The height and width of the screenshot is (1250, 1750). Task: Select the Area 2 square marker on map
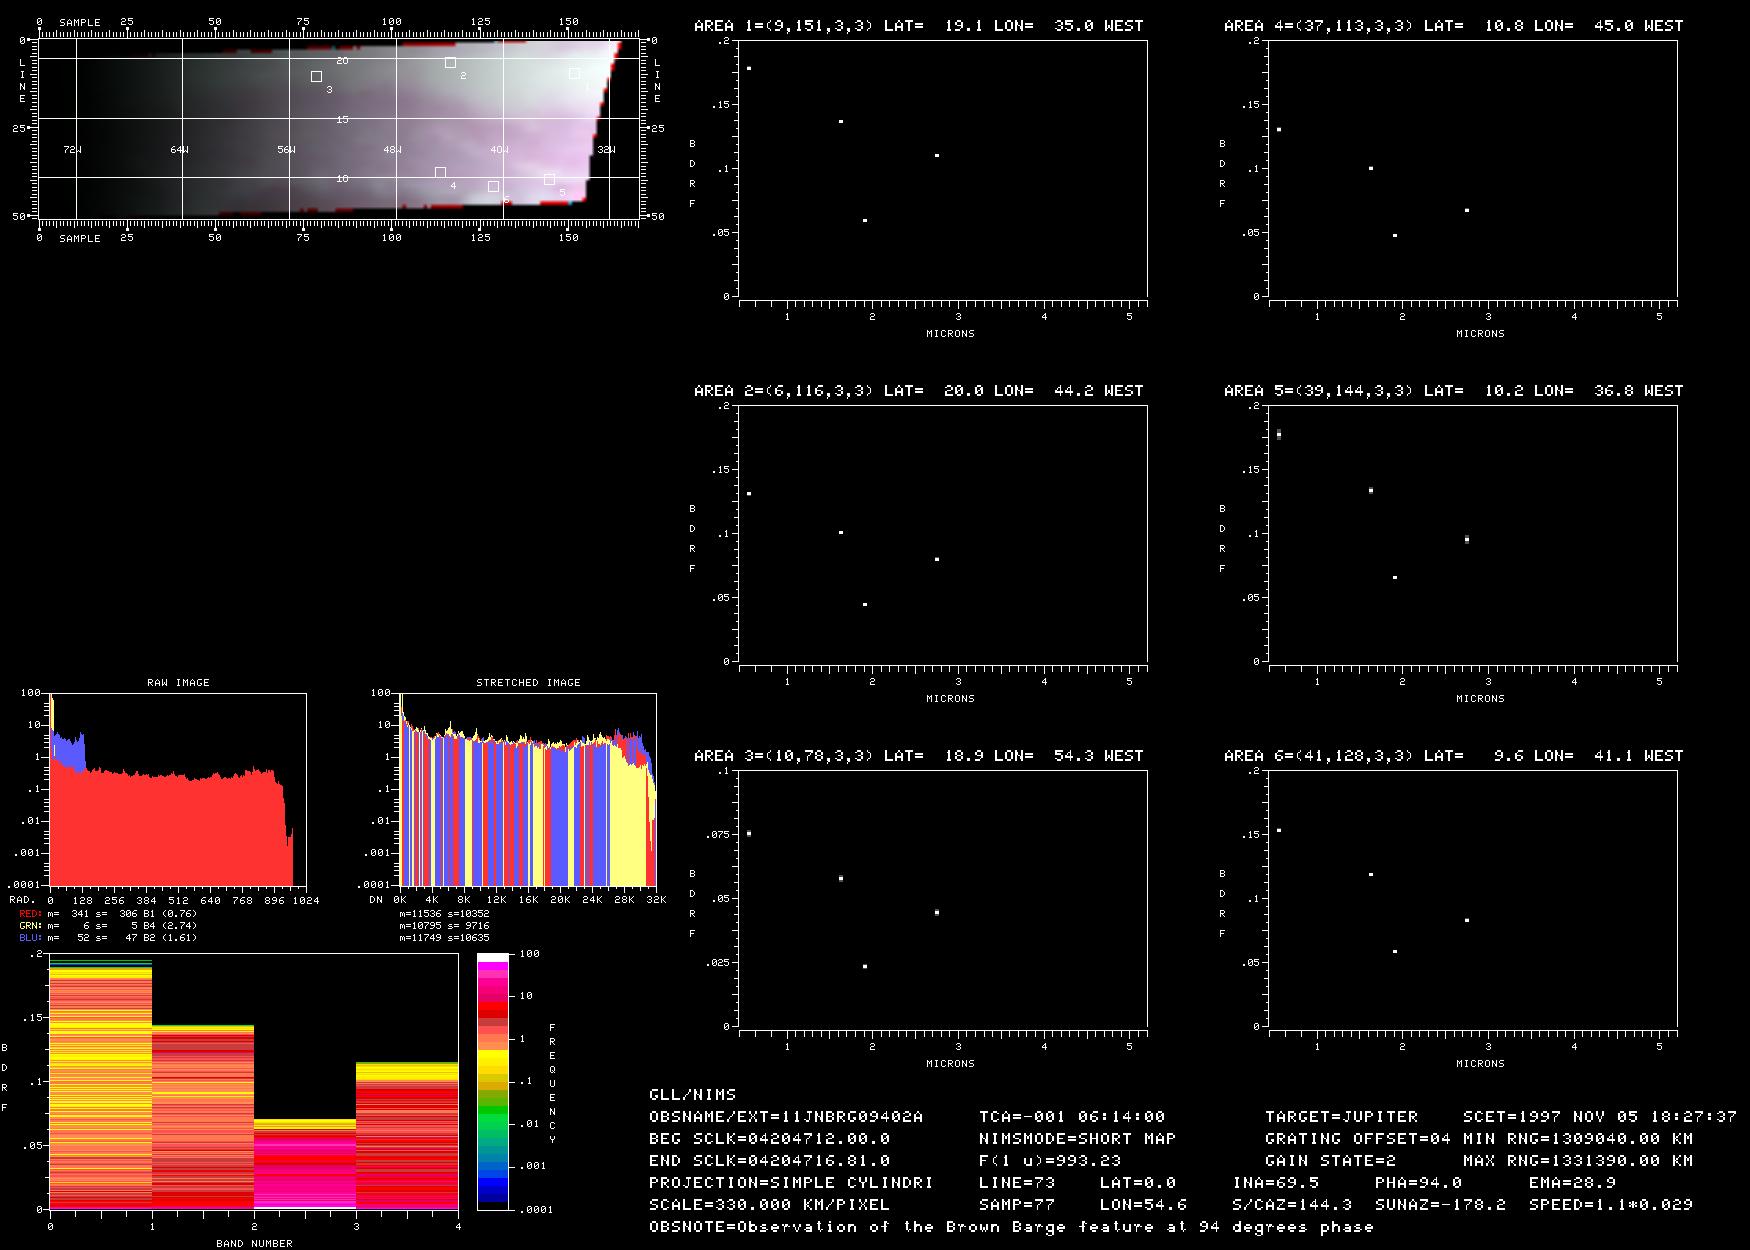(x=450, y=63)
